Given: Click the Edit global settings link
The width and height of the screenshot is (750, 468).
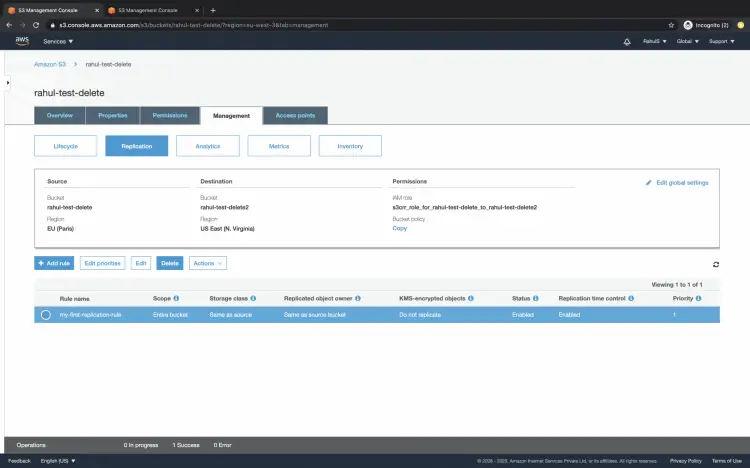Looking at the screenshot, I should [682, 183].
